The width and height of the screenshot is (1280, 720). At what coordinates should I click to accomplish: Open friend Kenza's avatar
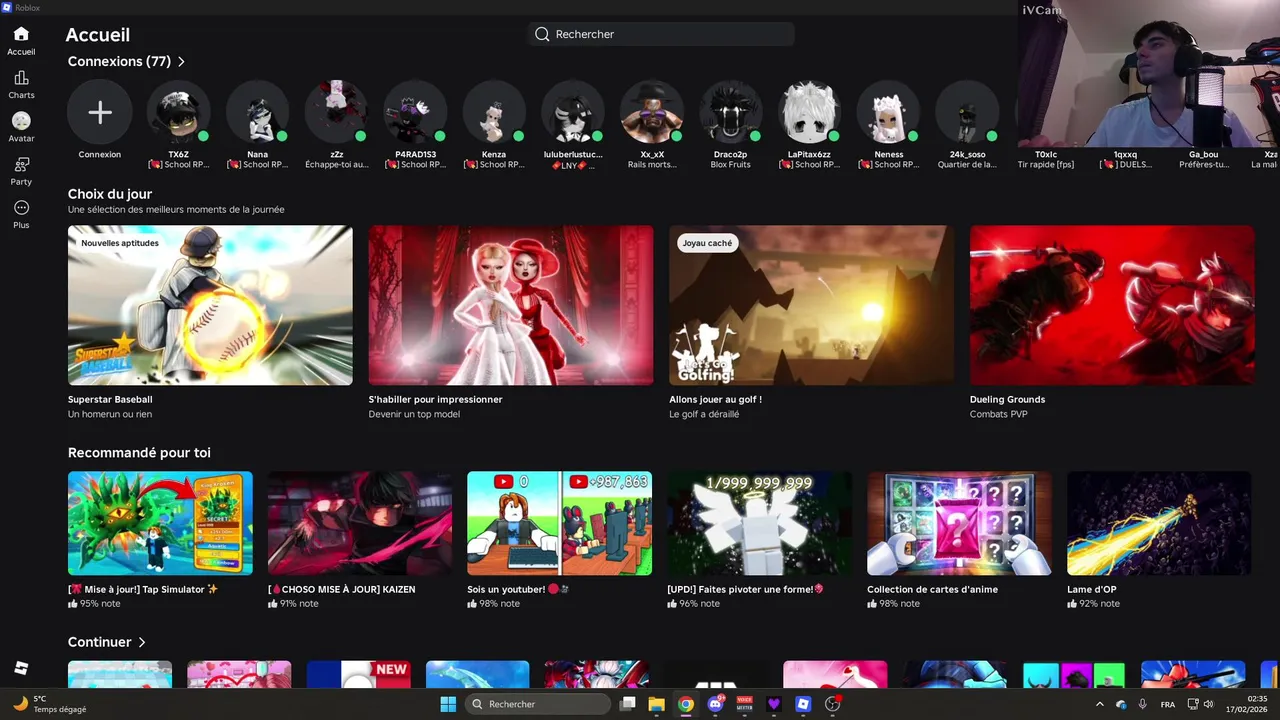click(494, 112)
